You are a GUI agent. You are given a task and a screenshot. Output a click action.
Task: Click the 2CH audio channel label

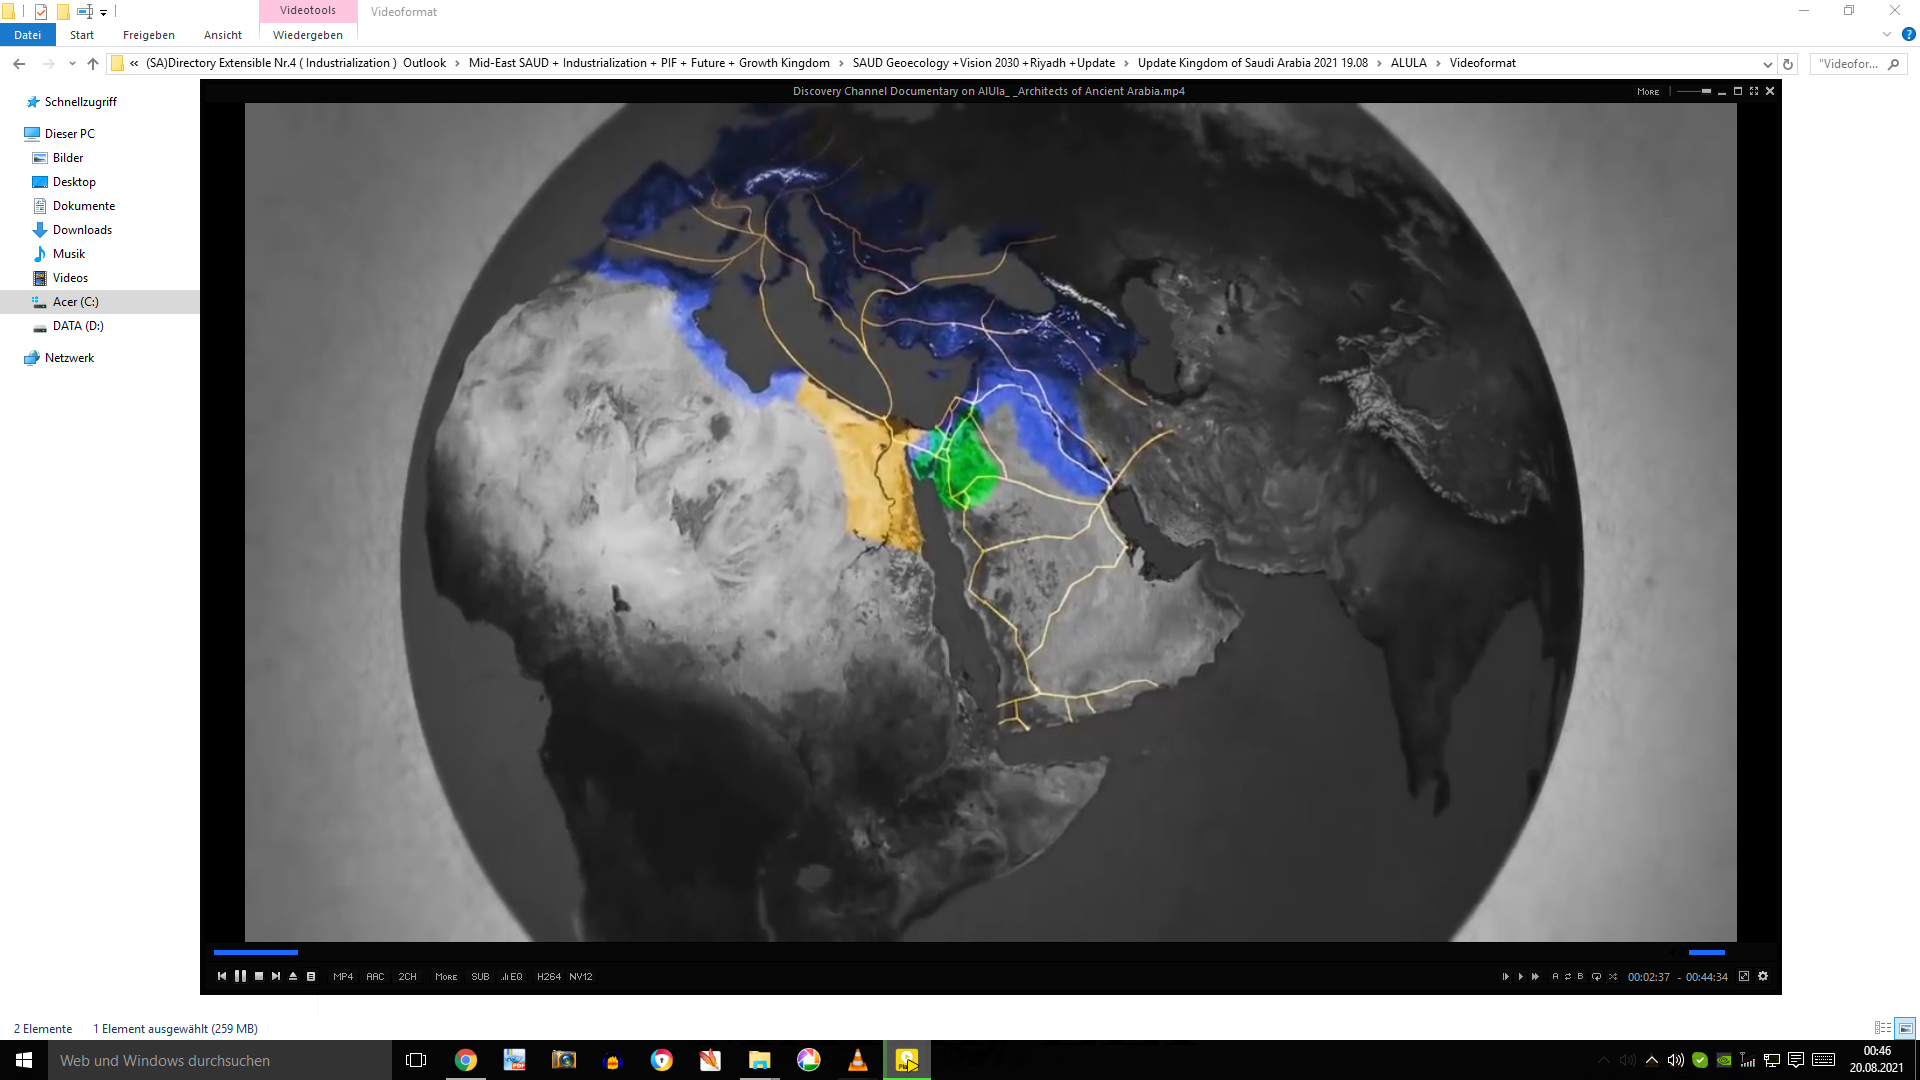407,977
